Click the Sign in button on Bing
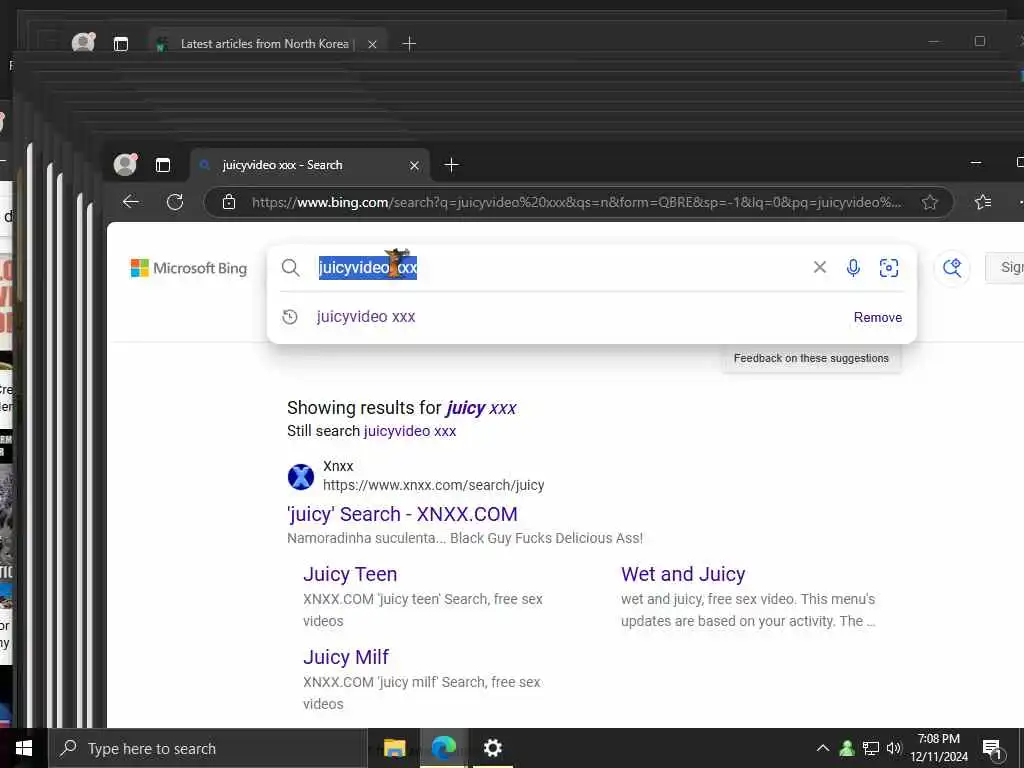This screenshot has width=1024, height=768. click(1006, 267)
